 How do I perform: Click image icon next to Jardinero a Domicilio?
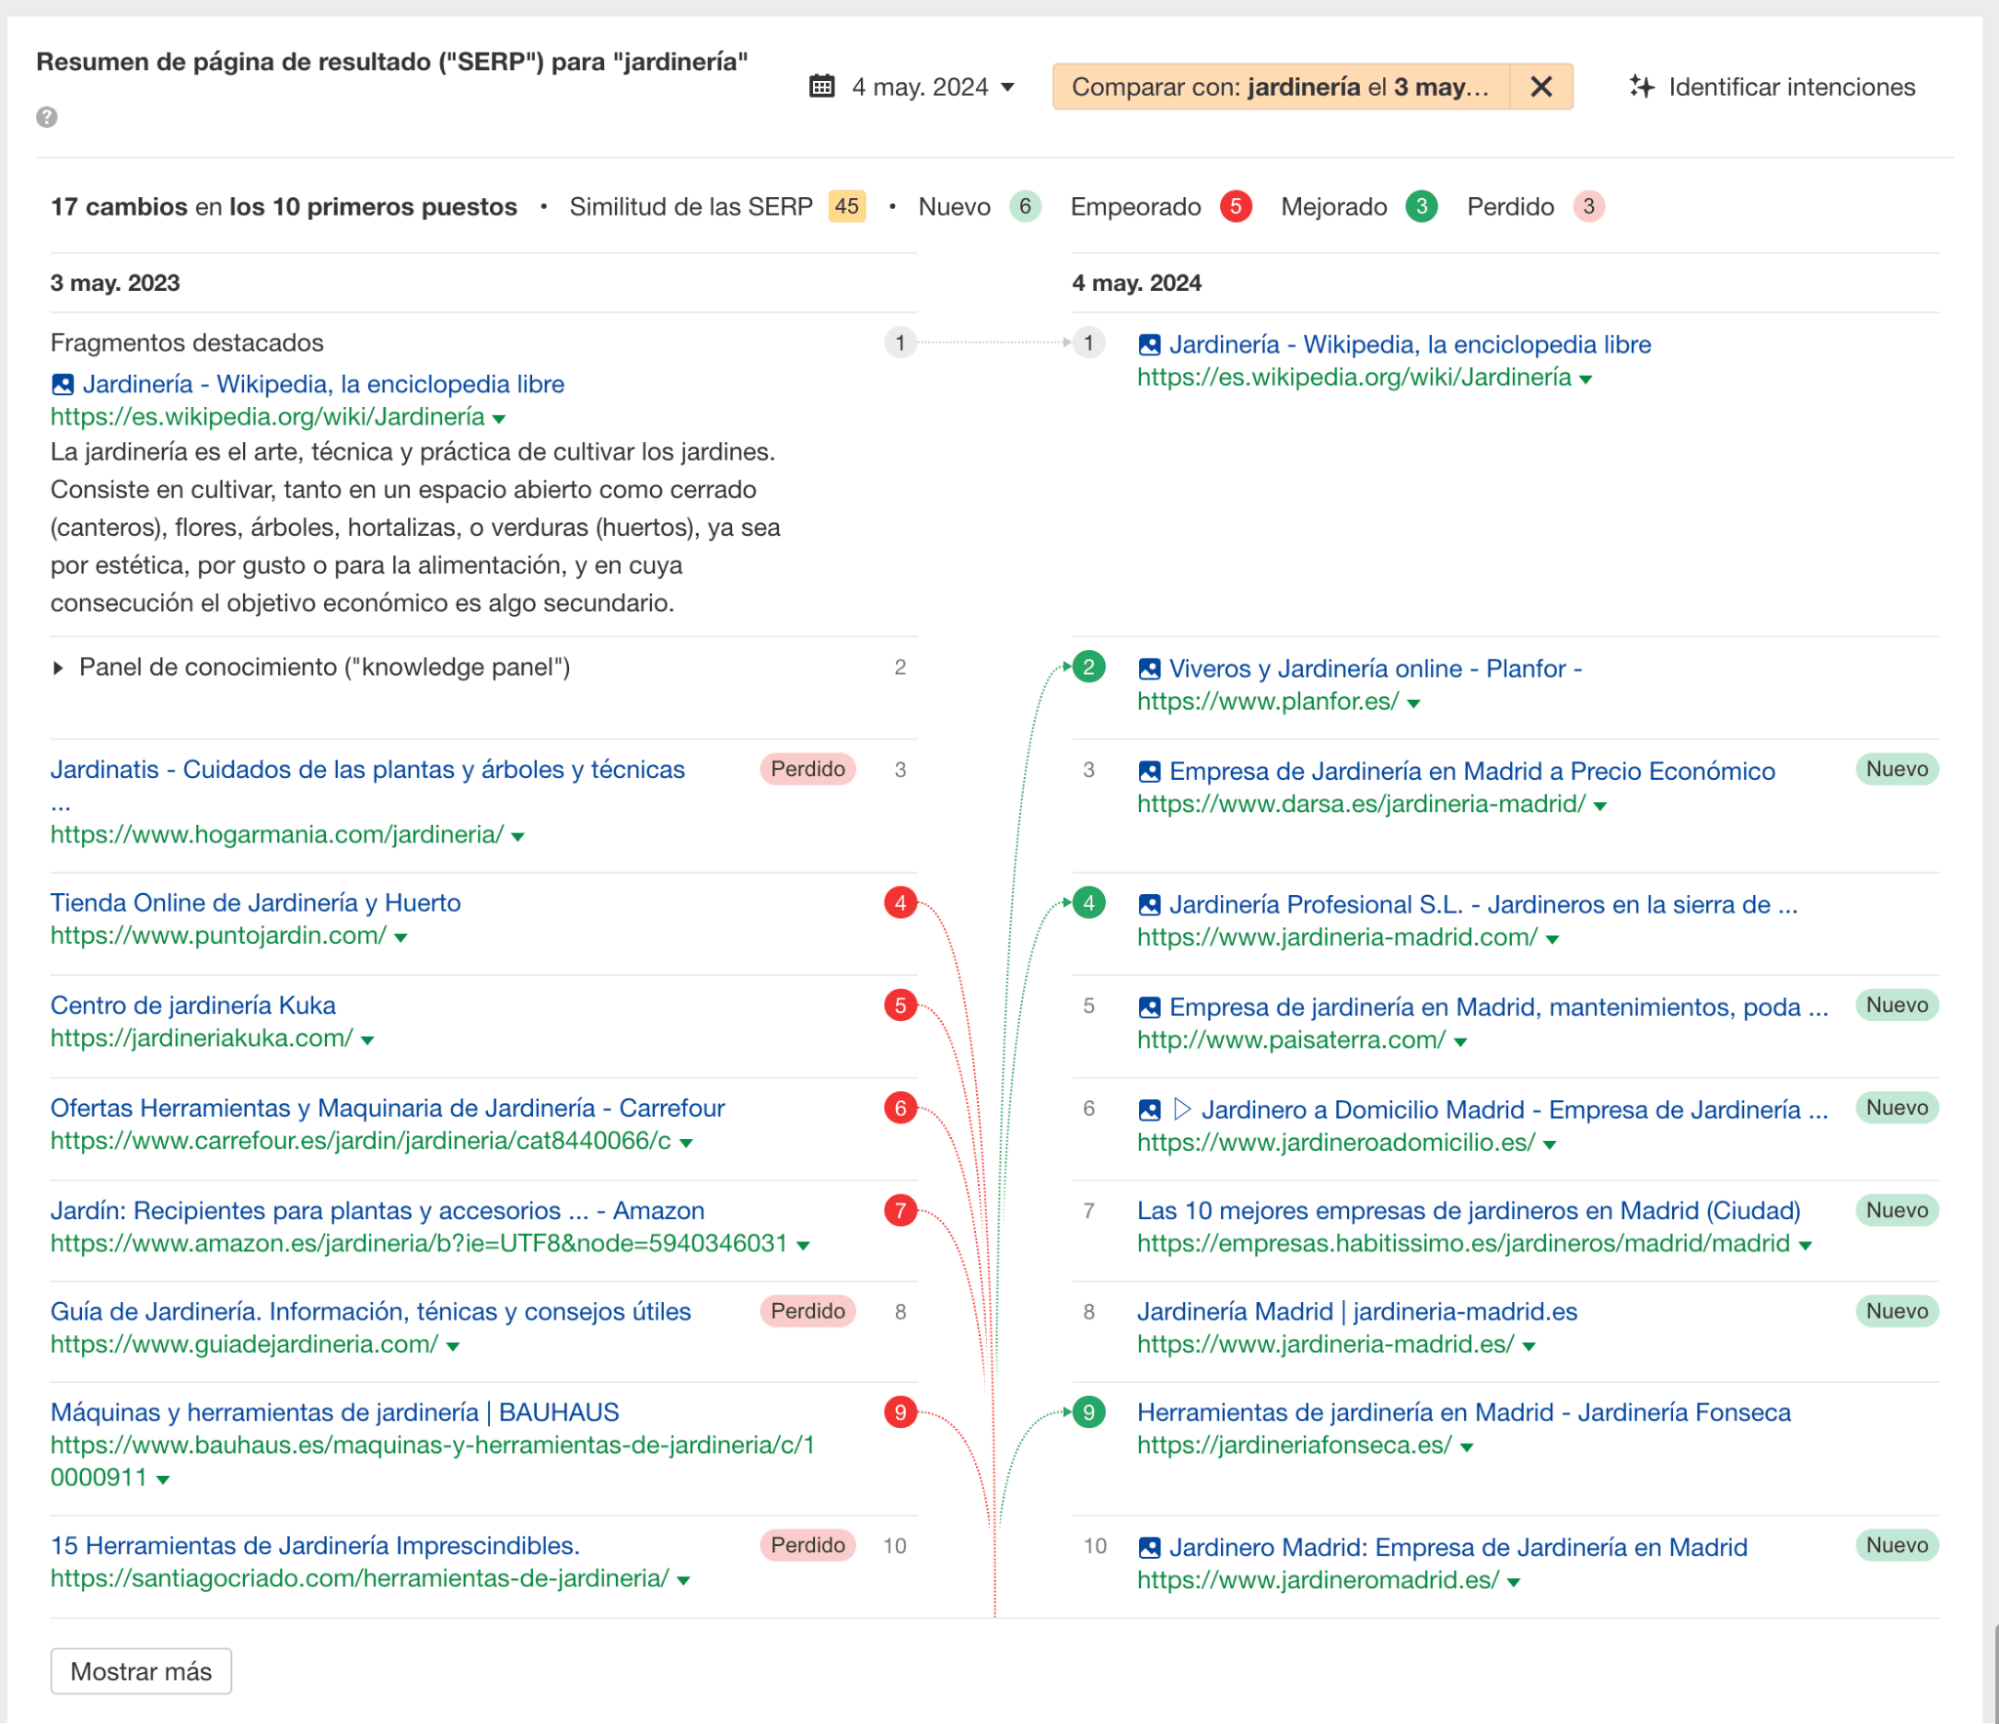point(1149,1110)
